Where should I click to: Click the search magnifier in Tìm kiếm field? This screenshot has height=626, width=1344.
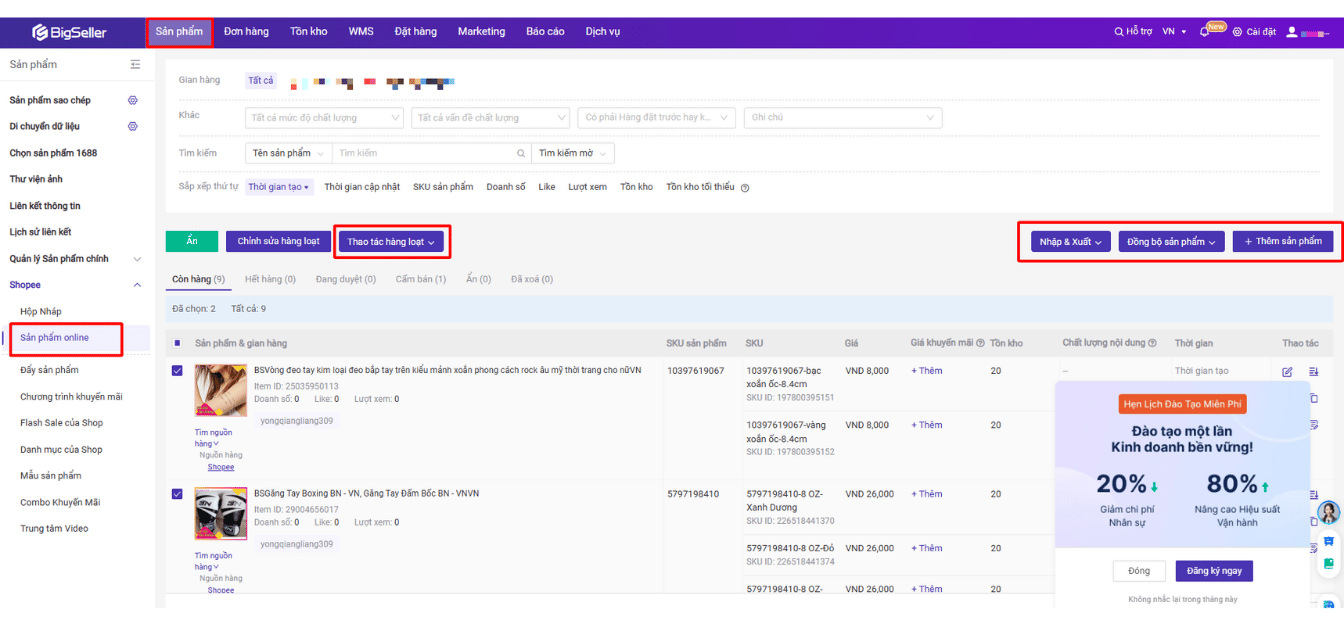click(521, 154)
